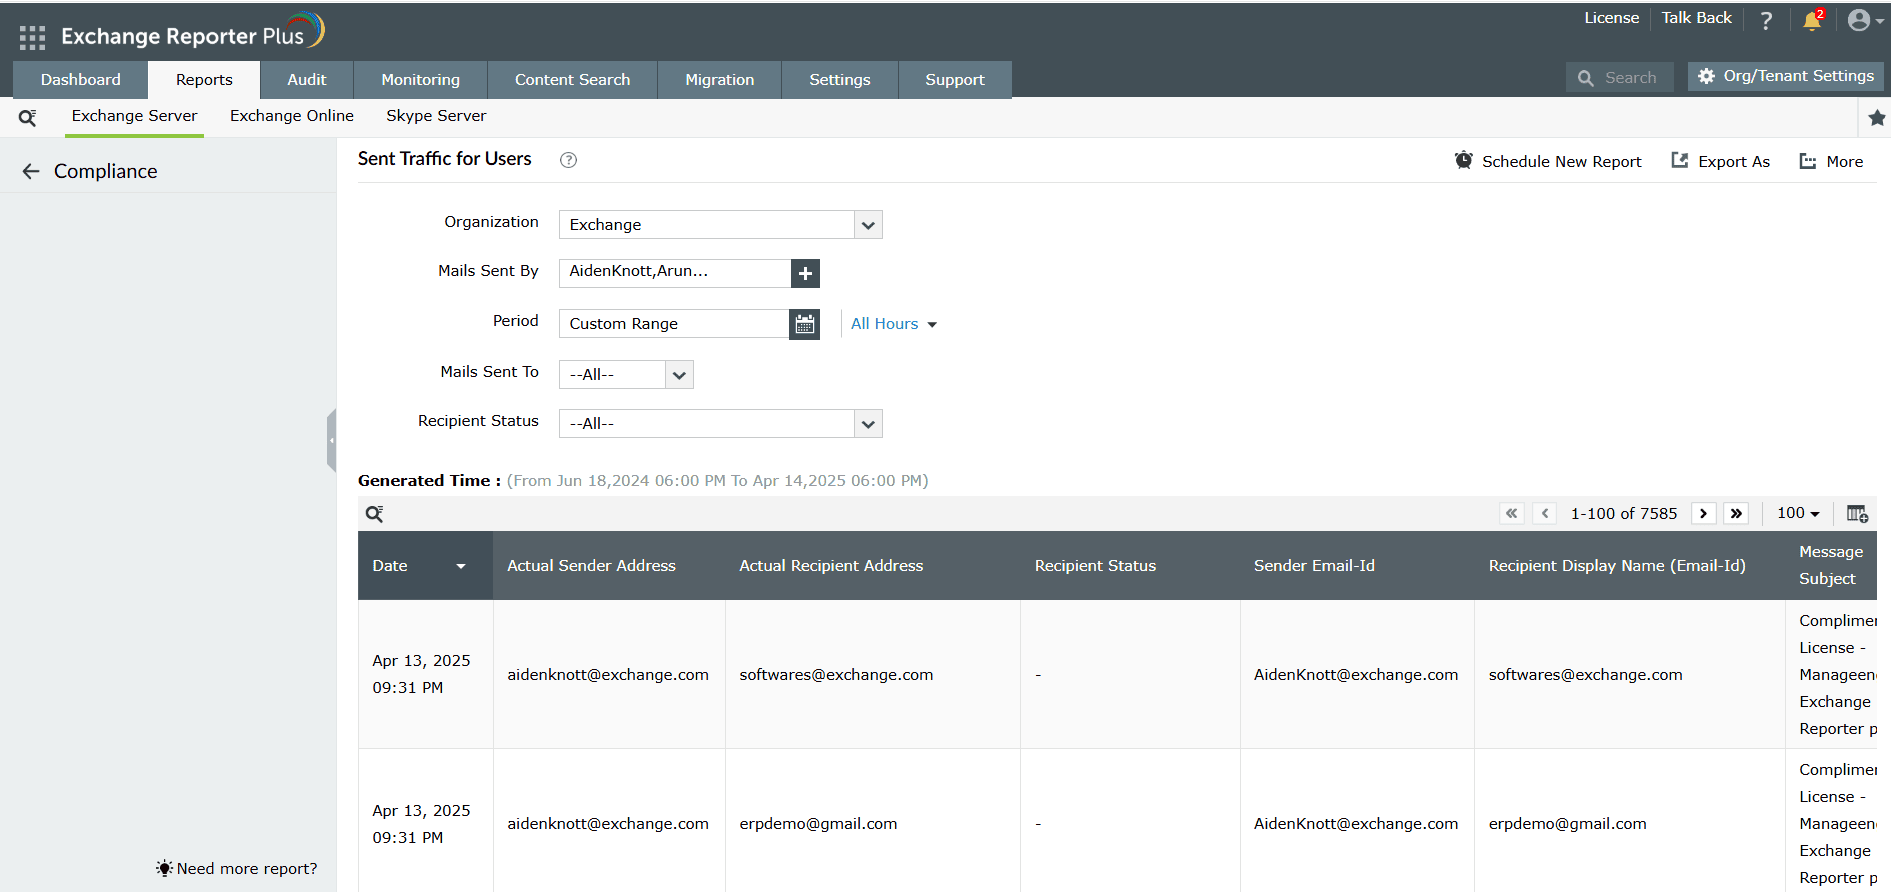
Task: Go back using the Compliance arrow
Action: pos(31,171)
